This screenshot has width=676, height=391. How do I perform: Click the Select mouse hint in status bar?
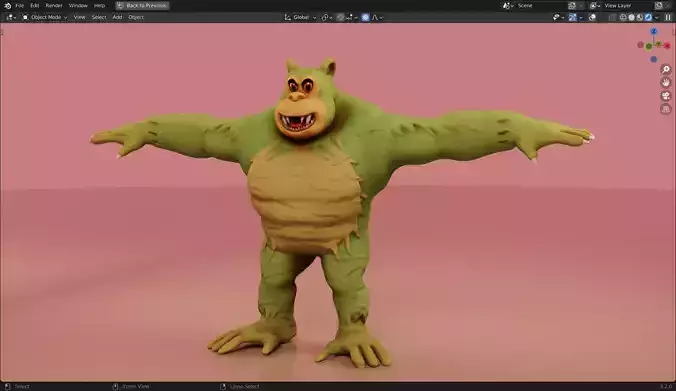point(17,386)
